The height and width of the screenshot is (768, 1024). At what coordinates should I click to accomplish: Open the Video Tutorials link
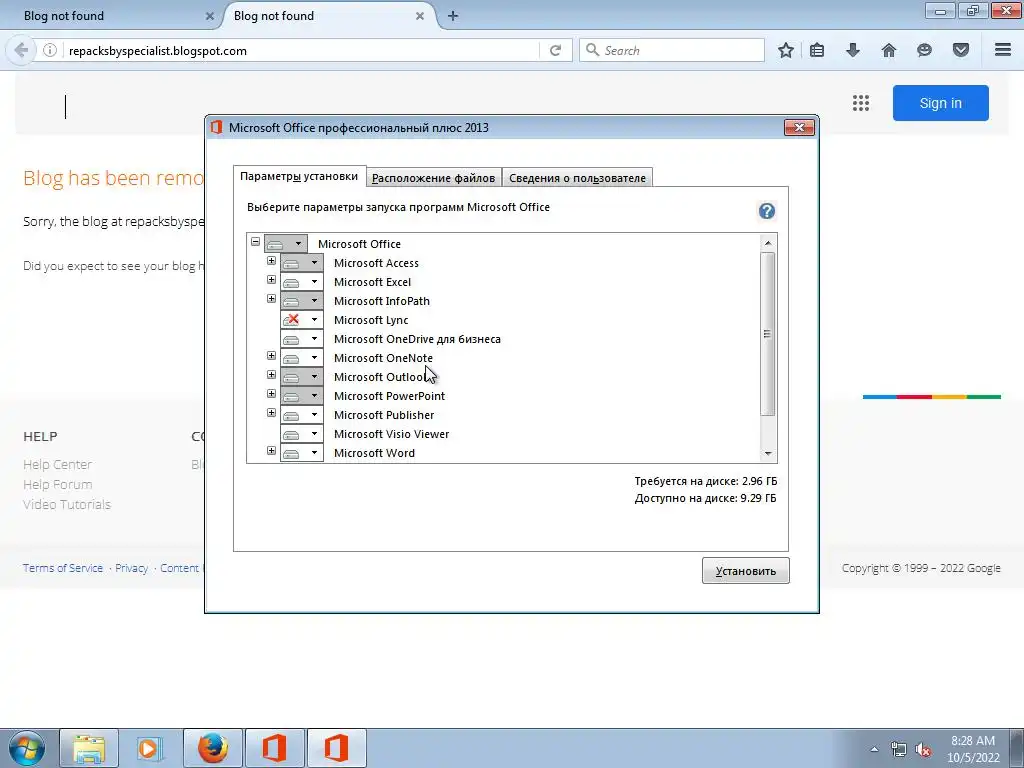(x=67, y=504)
